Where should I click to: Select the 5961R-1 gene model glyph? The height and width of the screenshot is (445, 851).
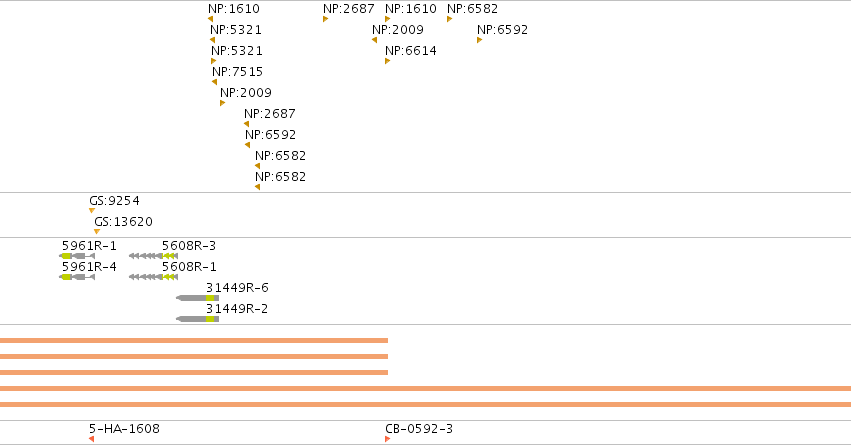tap(77, 256)
